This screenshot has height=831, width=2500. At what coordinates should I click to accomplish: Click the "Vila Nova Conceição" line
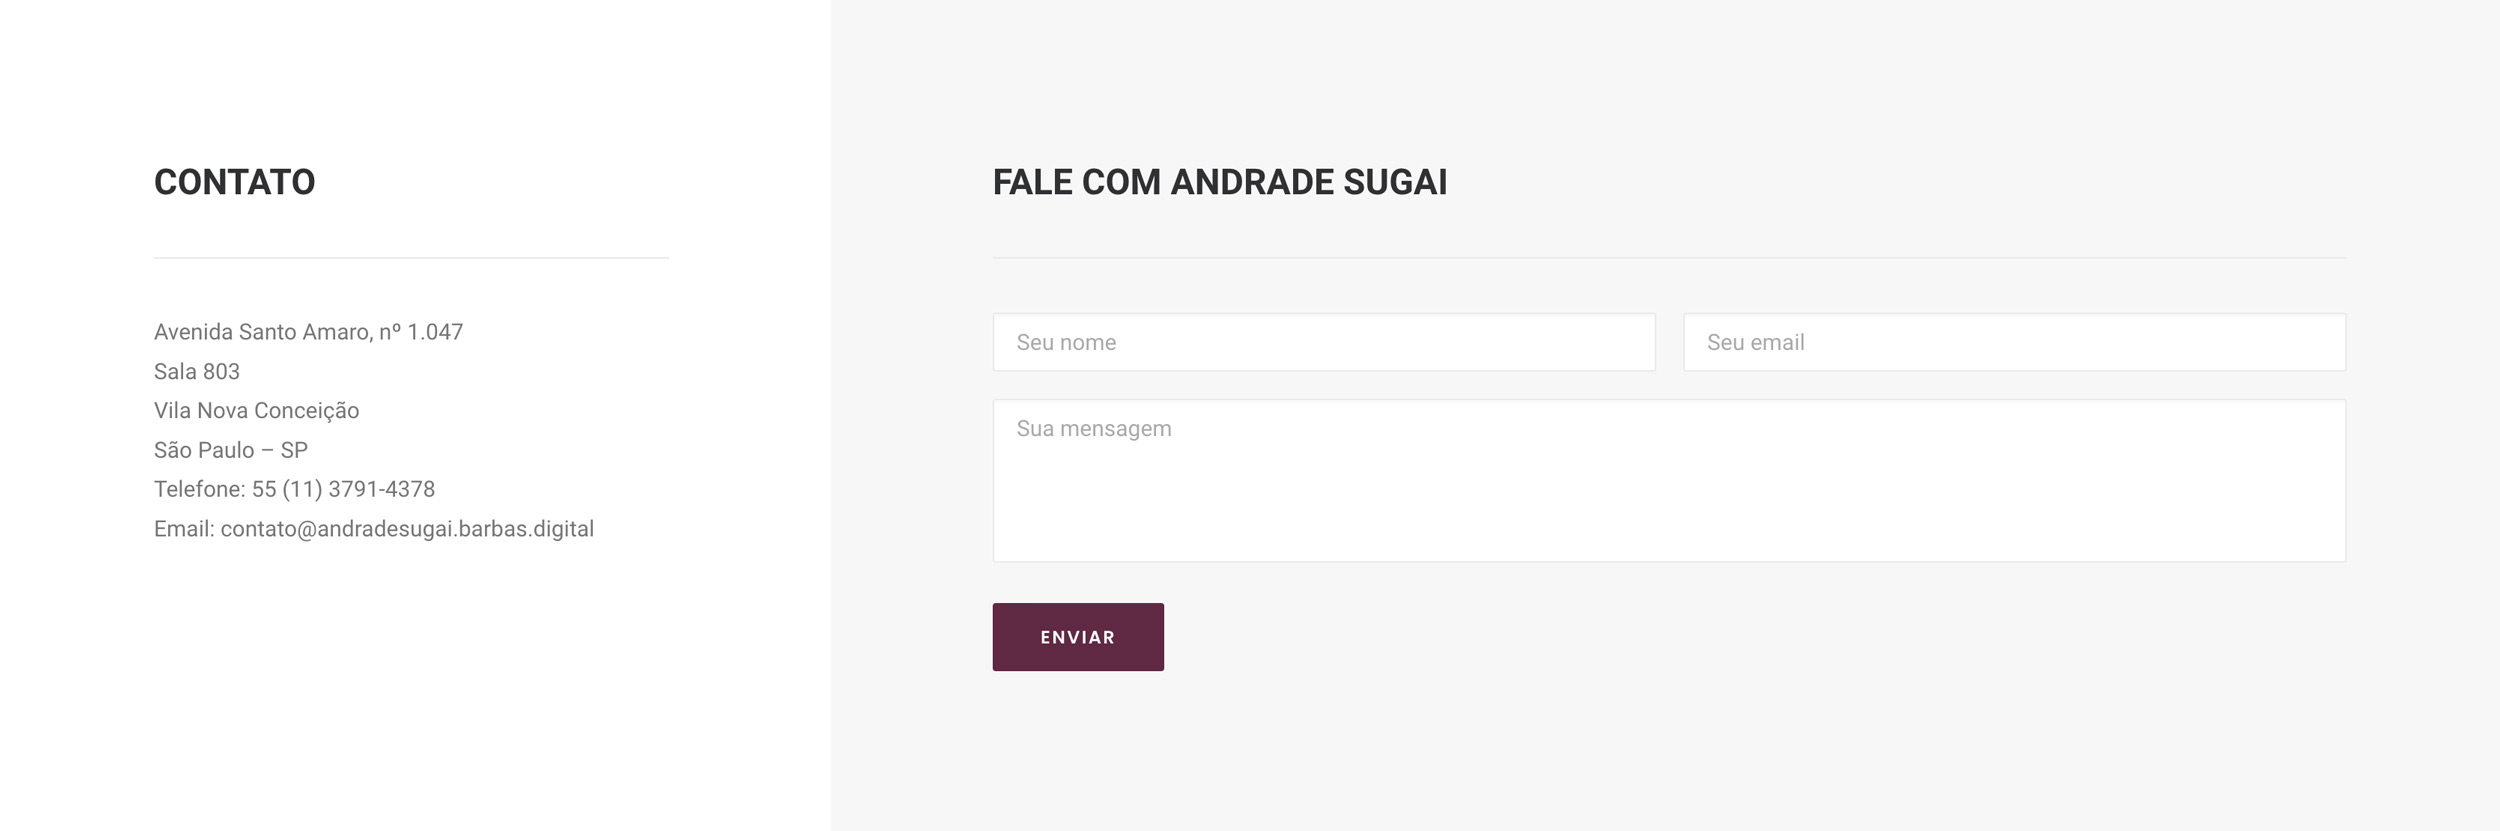pos(256,411)
